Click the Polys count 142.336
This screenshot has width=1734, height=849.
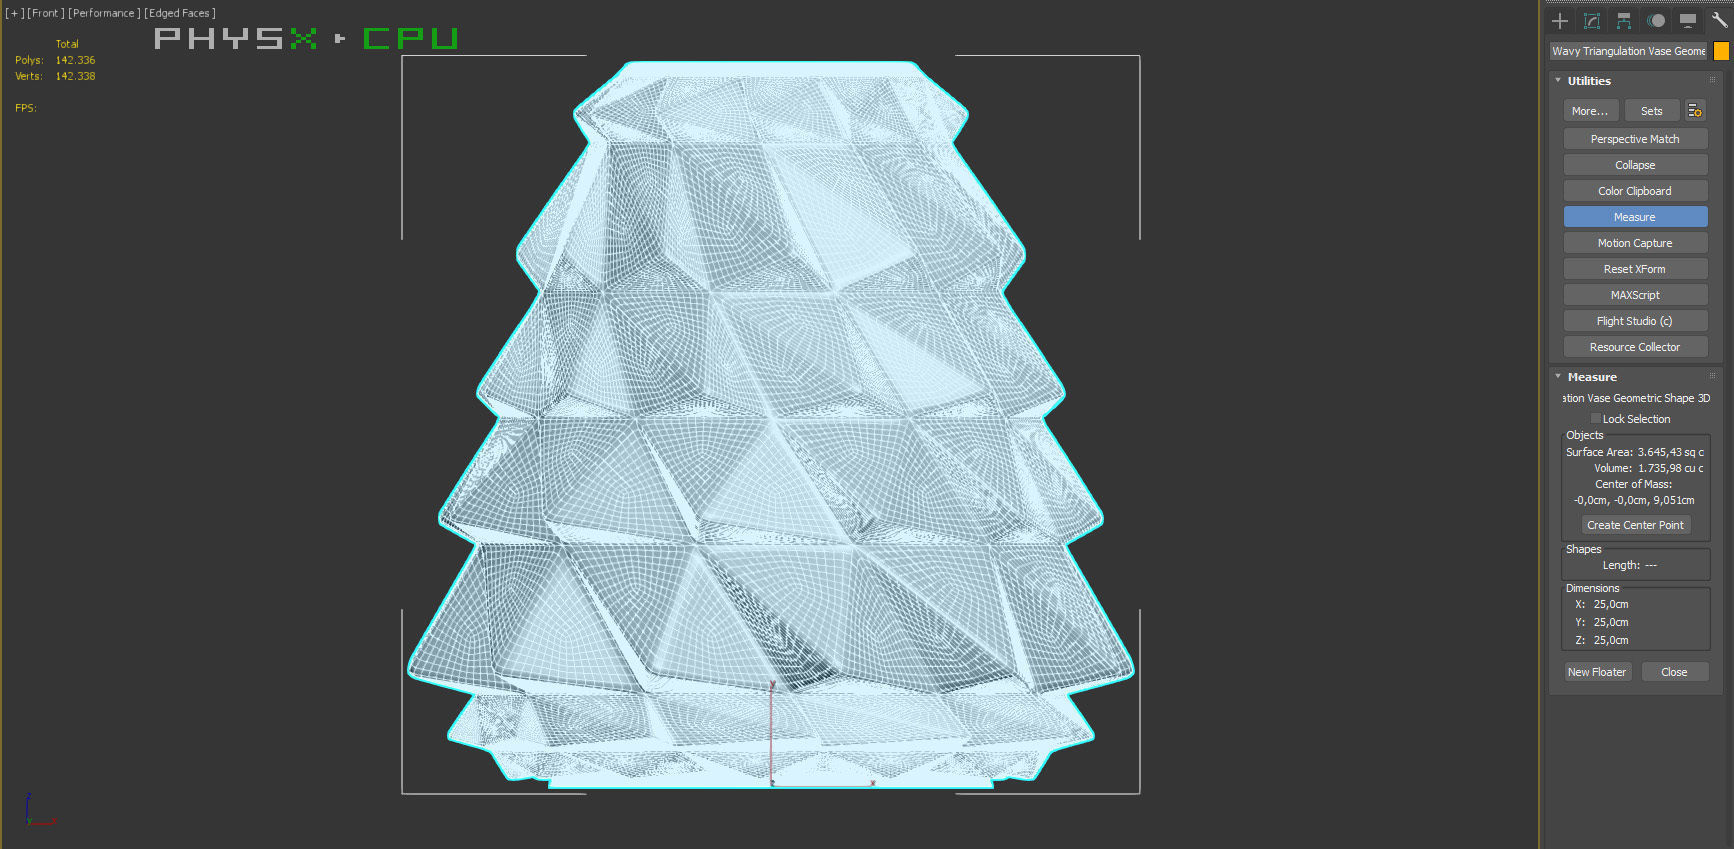click(x=75, y=60)
